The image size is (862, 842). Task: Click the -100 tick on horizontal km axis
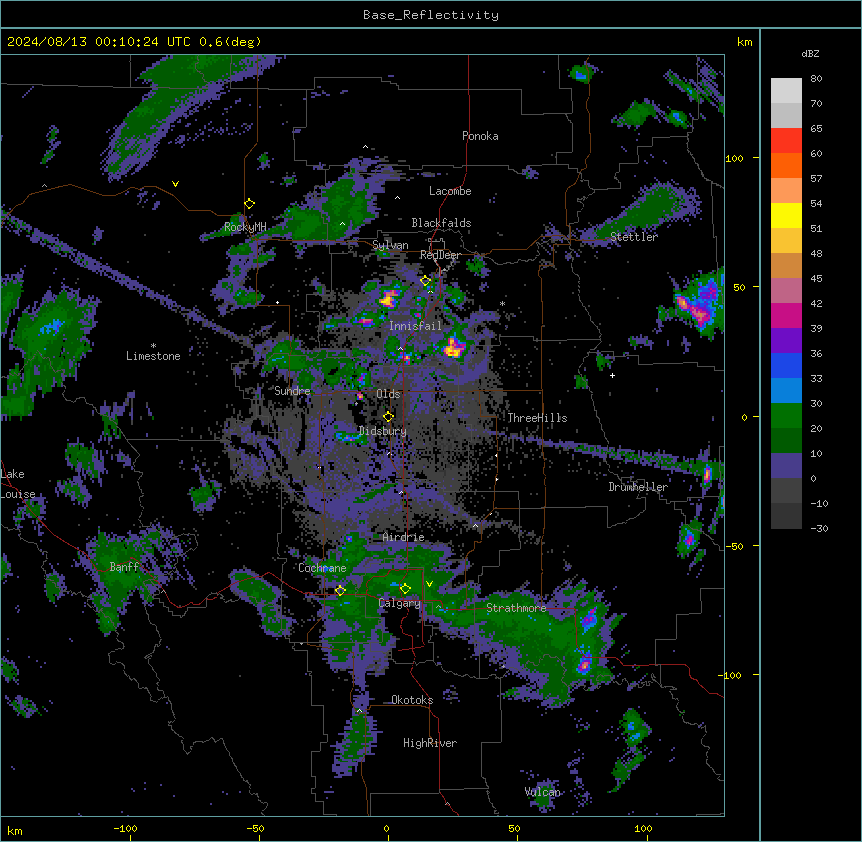[125, 828]
